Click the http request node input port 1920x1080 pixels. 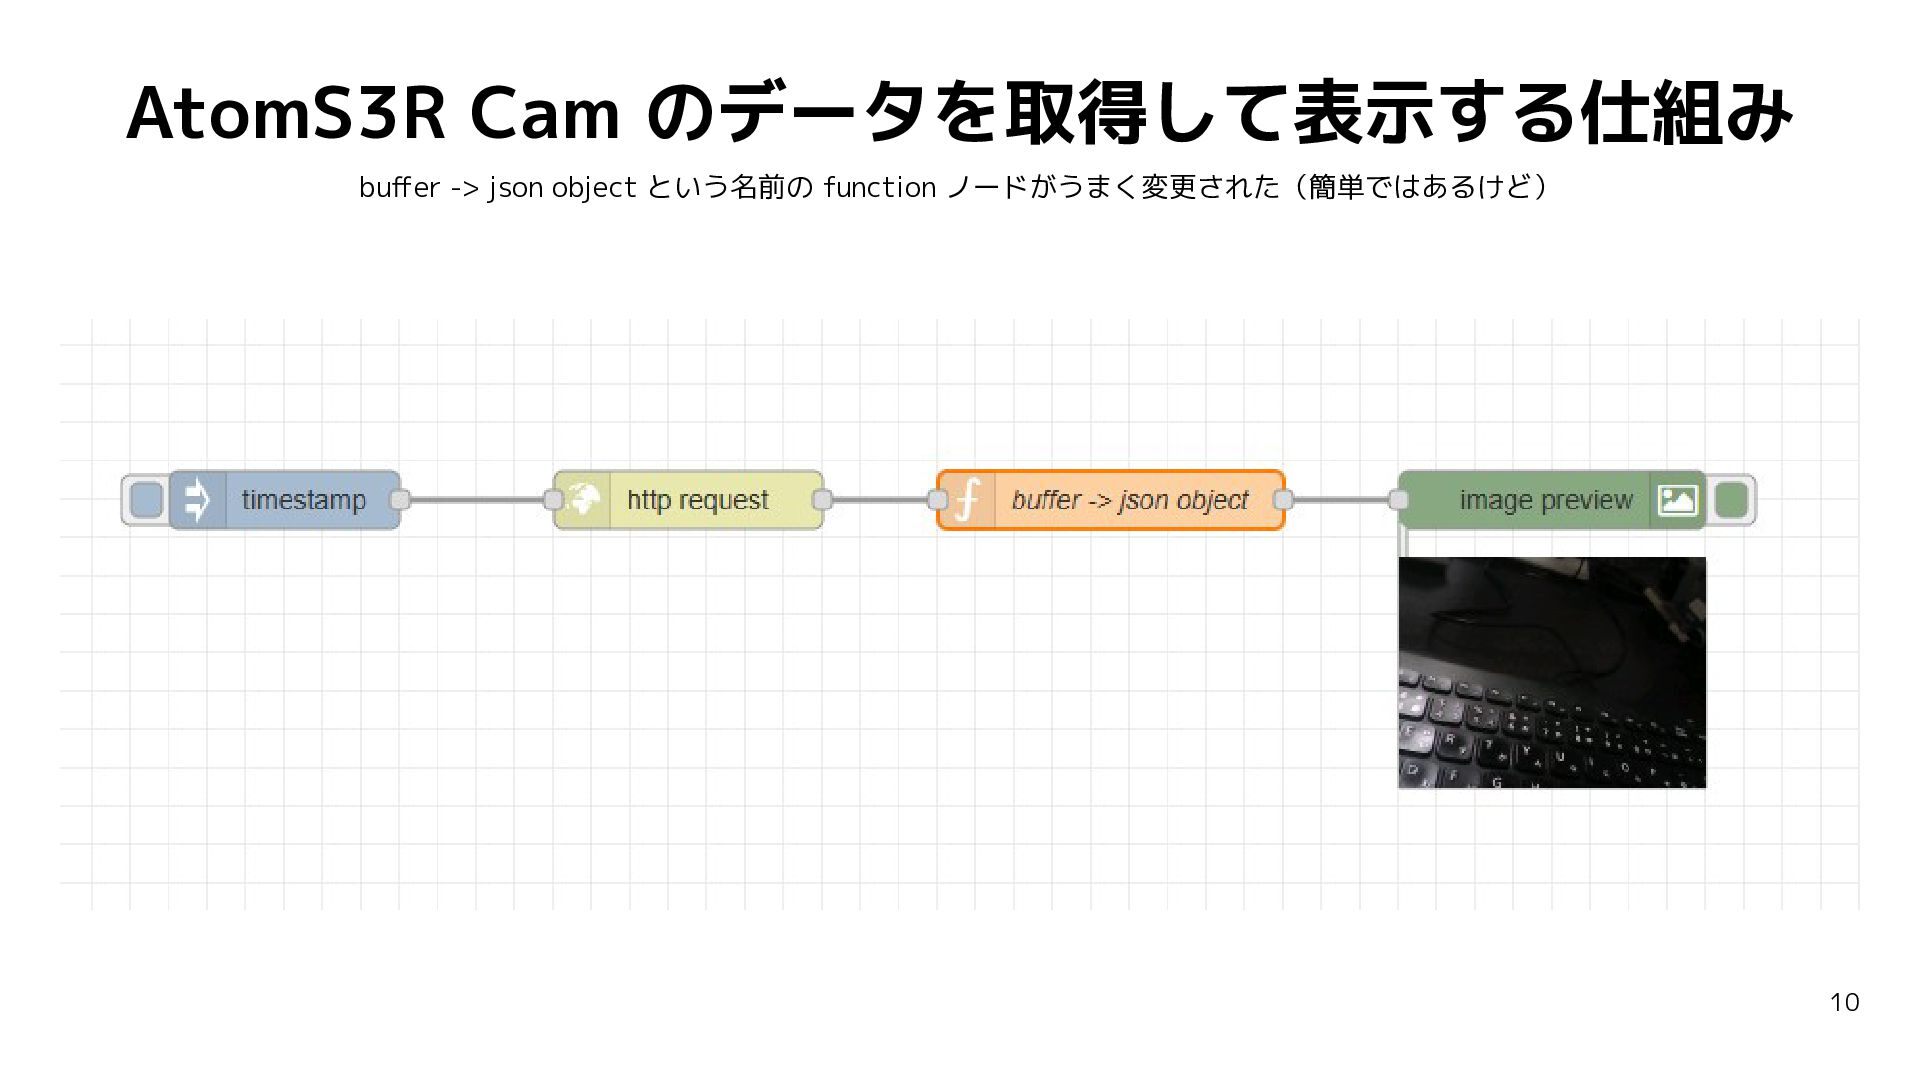click(x=553, y=500)
